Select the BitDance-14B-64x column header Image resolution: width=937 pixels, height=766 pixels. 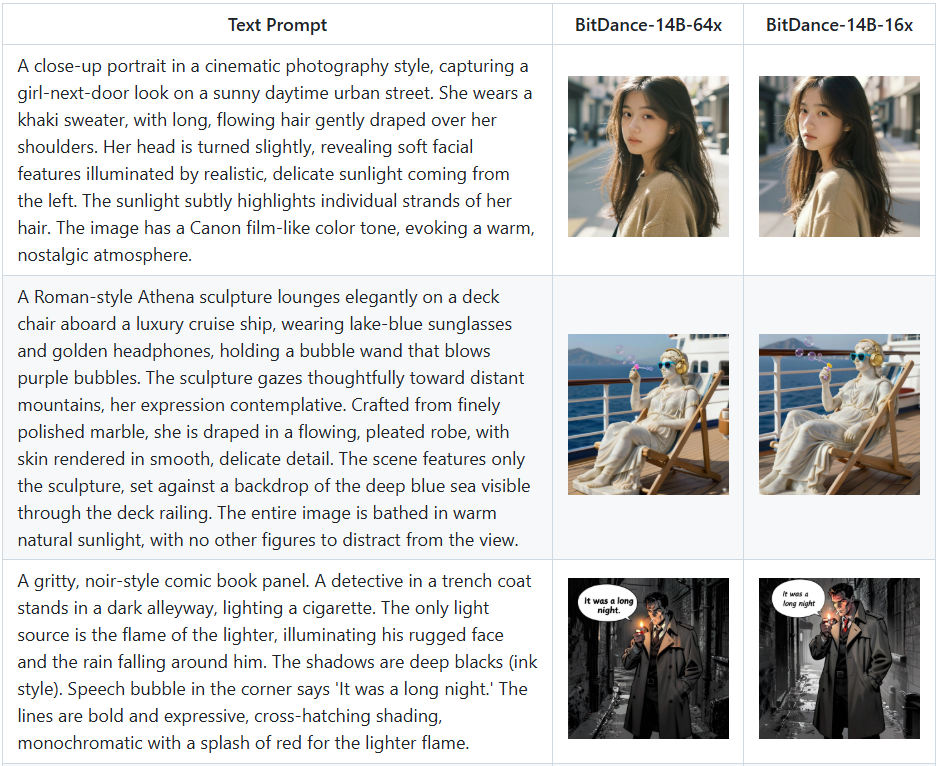[x=648, y=25]
